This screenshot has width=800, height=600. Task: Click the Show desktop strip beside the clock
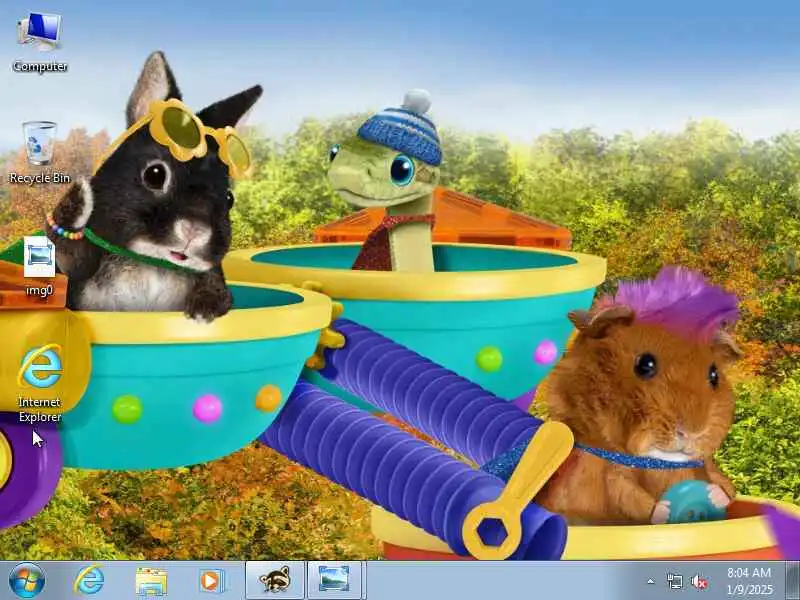793,581
